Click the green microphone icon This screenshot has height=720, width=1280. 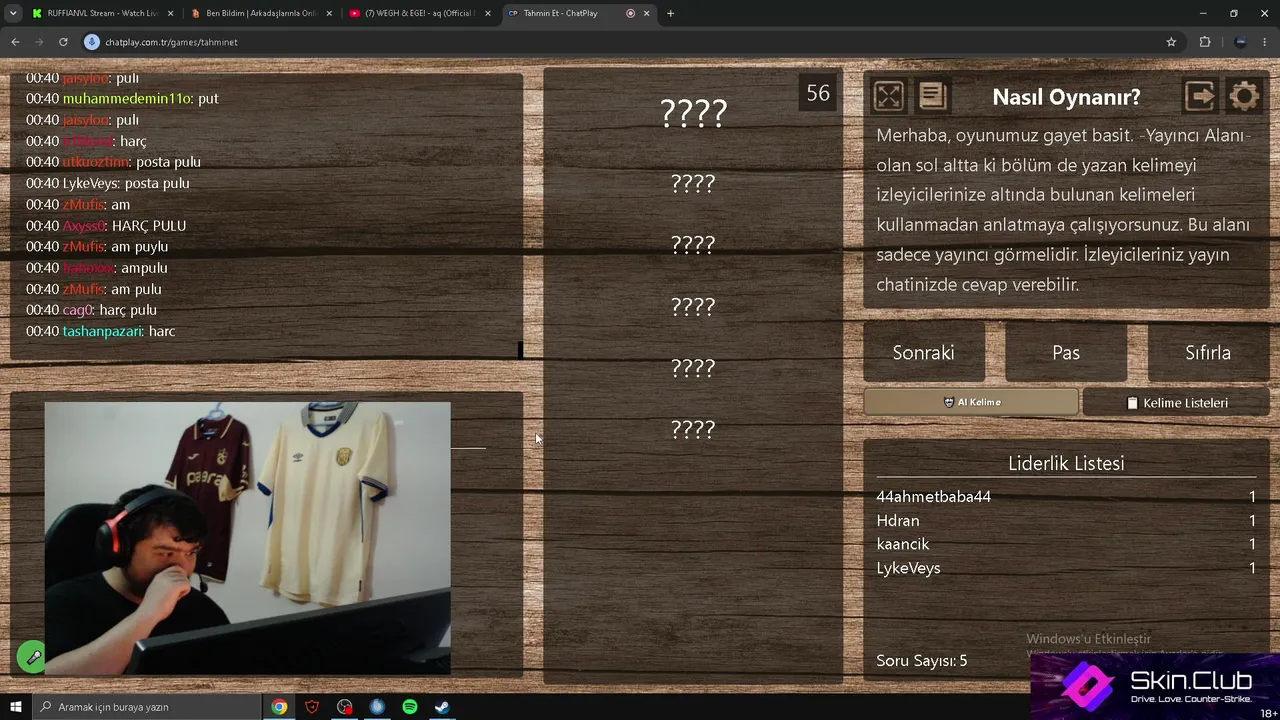pyautogui.click(x=32, y=657)
